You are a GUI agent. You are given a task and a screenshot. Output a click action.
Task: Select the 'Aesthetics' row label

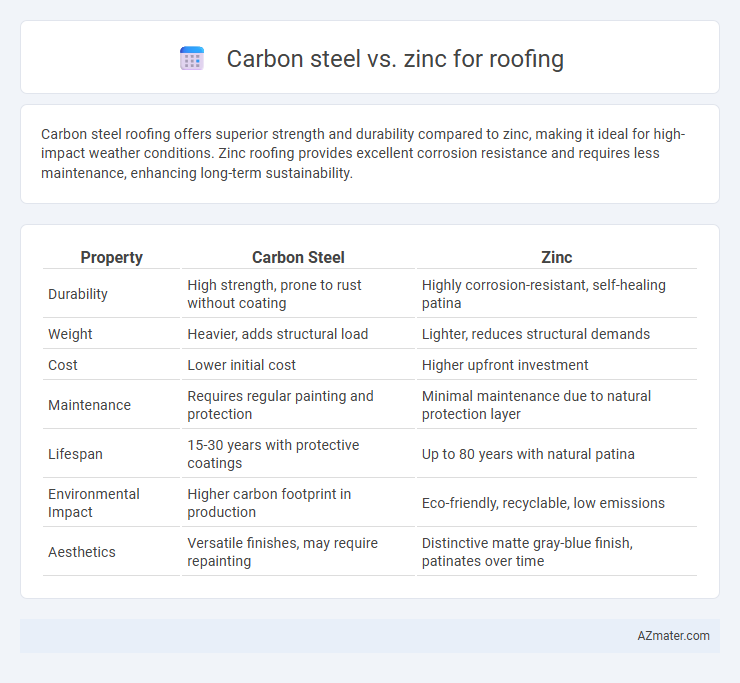[82, 552]
